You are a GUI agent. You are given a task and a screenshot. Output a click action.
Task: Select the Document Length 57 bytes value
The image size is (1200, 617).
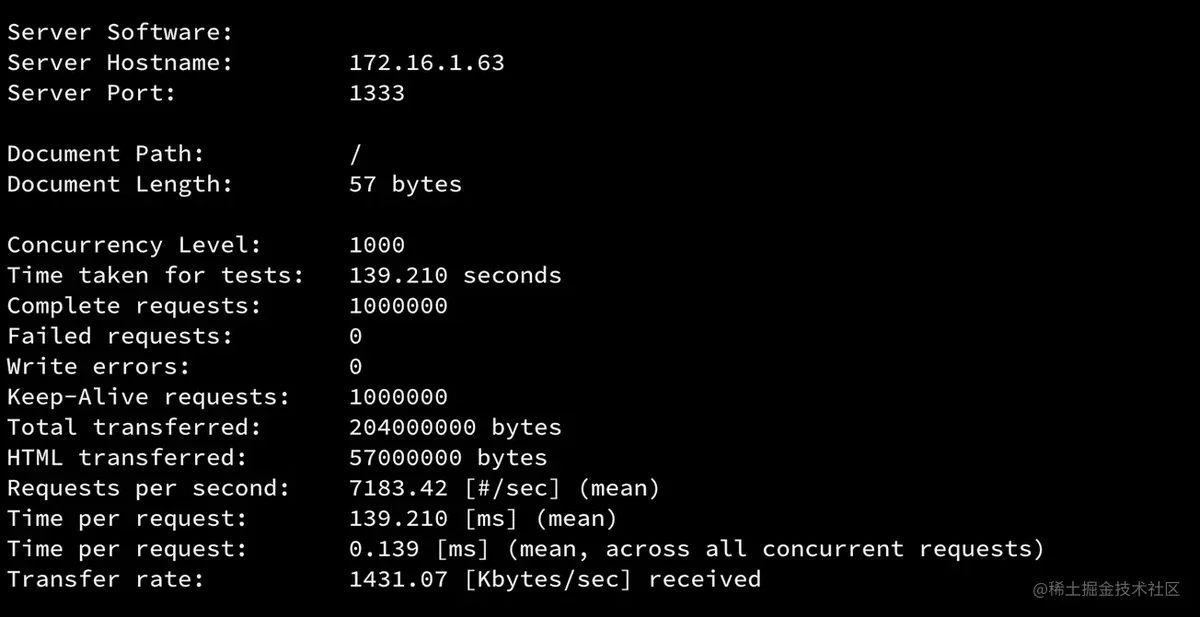(x=405, y=185)
